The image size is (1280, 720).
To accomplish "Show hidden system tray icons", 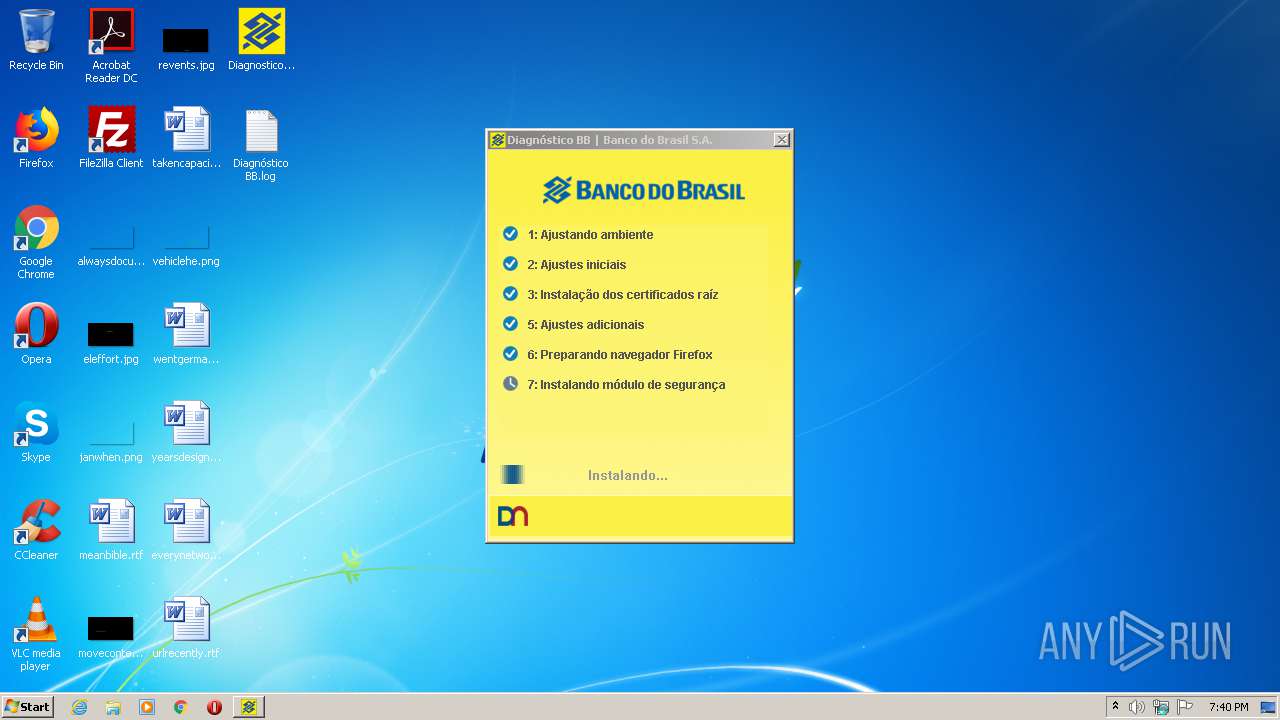I will click(x=1115, y=707).
